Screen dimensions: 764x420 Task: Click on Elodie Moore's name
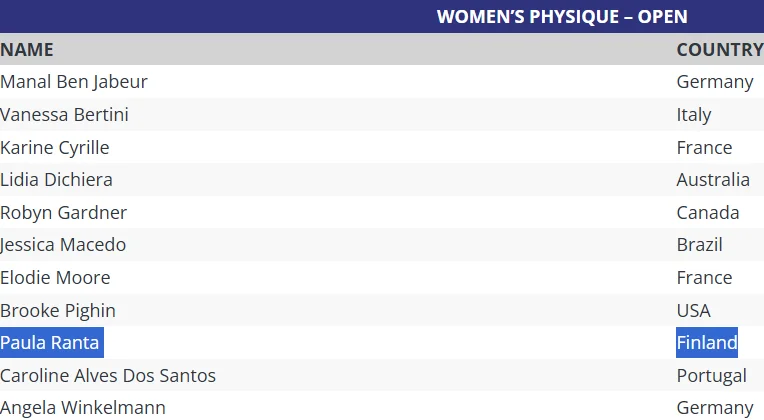click(55, 278)
